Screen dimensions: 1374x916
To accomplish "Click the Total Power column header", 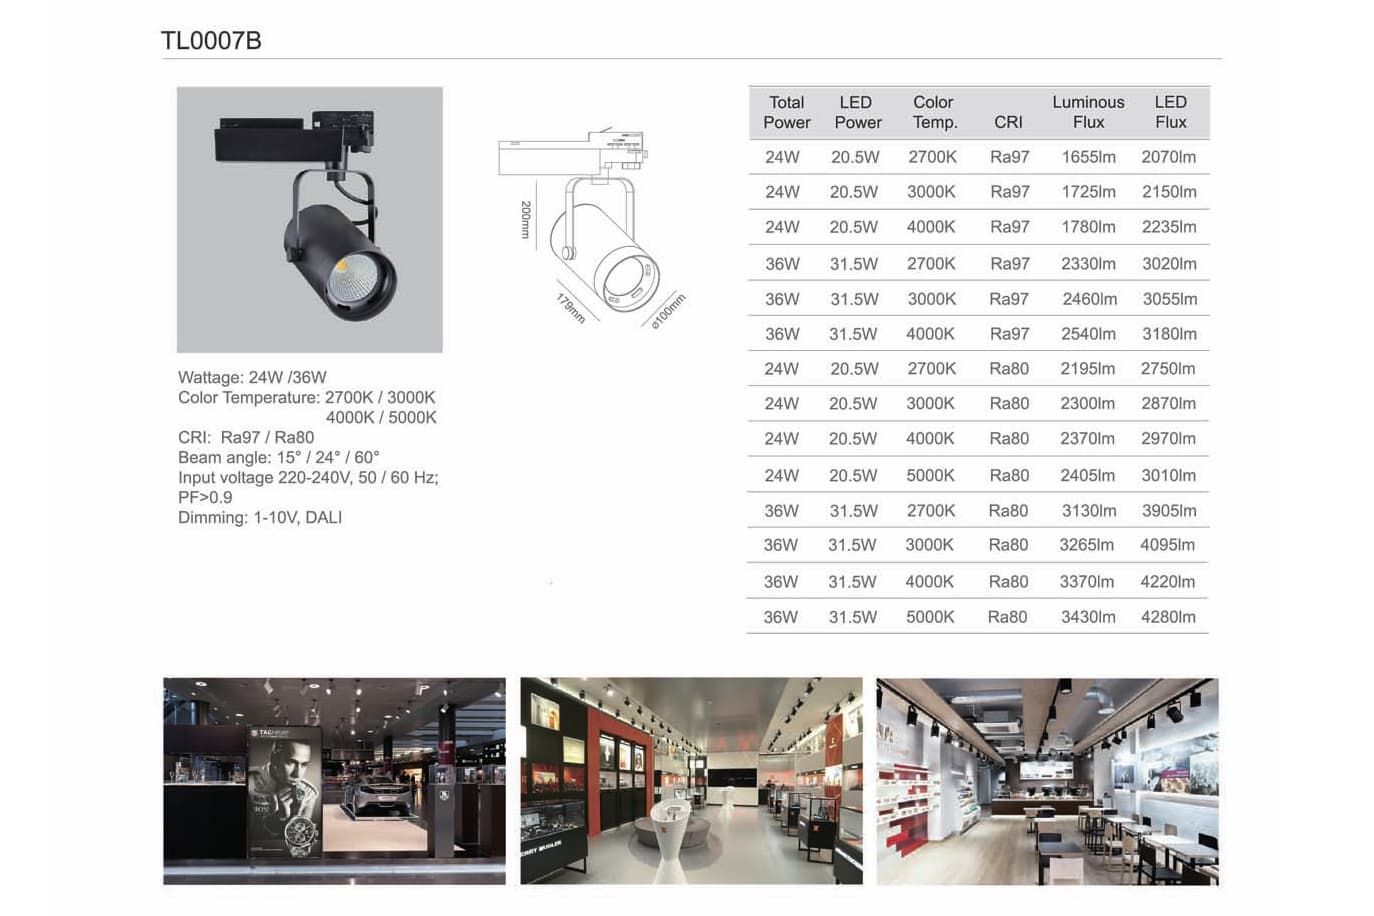I will tap(786, 112).
